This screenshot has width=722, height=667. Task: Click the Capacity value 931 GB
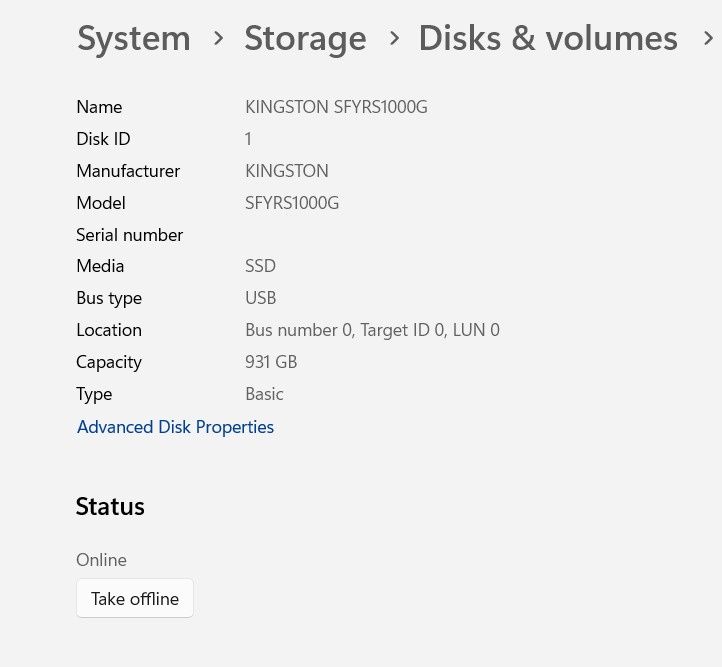point(271,362)
